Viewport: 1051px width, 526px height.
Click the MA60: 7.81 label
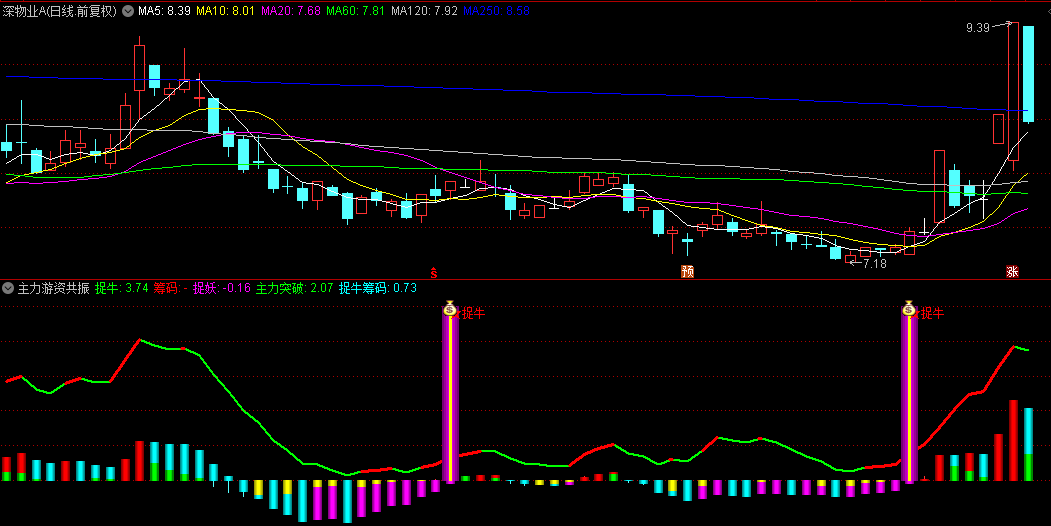click(355, 11)
